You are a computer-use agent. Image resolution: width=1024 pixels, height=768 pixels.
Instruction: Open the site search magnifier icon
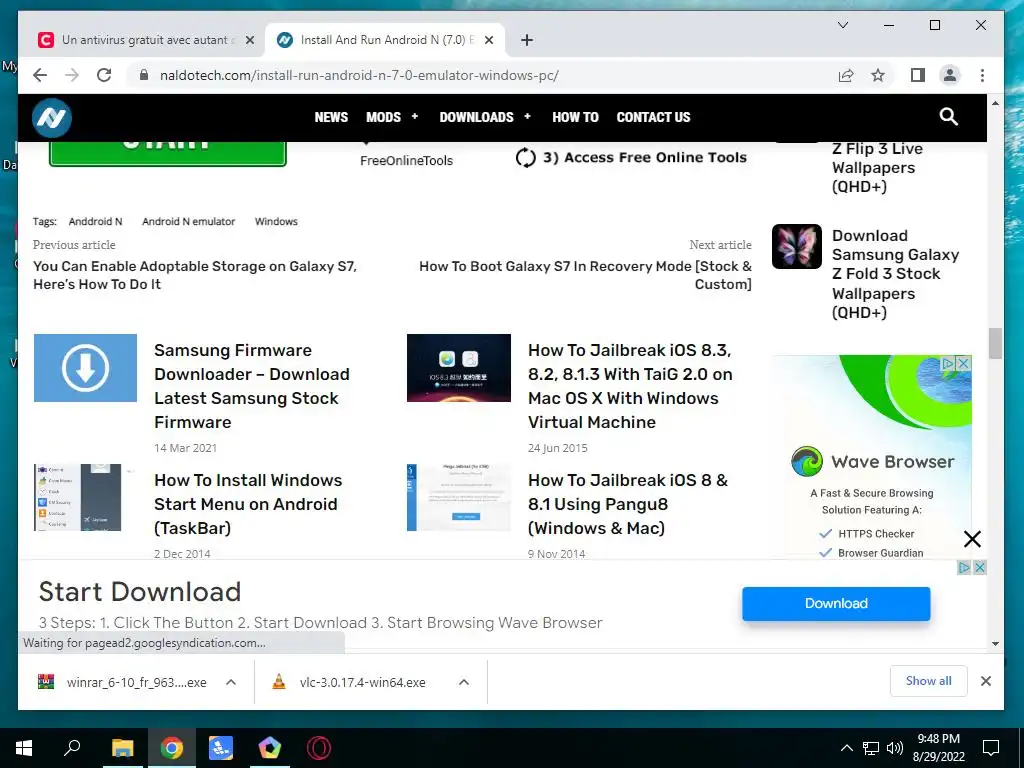[x=948, y=117]
